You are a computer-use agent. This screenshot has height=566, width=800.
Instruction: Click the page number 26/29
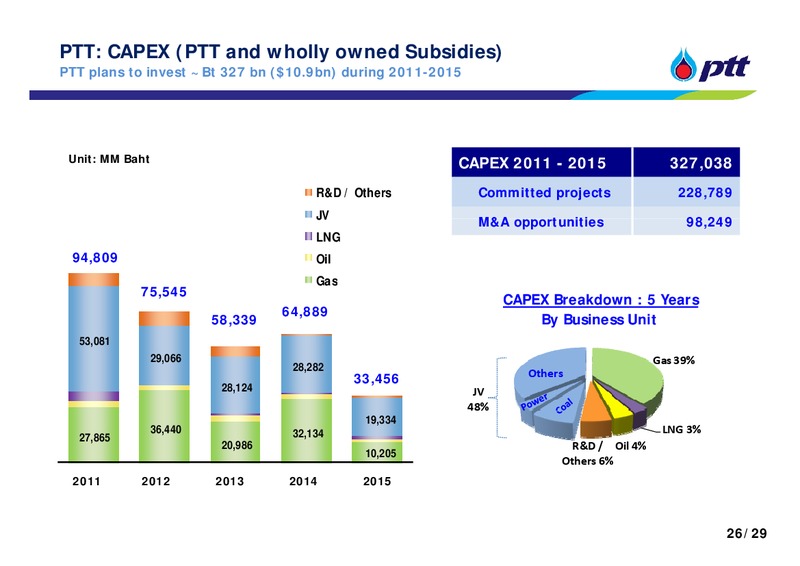coord(746,533)
